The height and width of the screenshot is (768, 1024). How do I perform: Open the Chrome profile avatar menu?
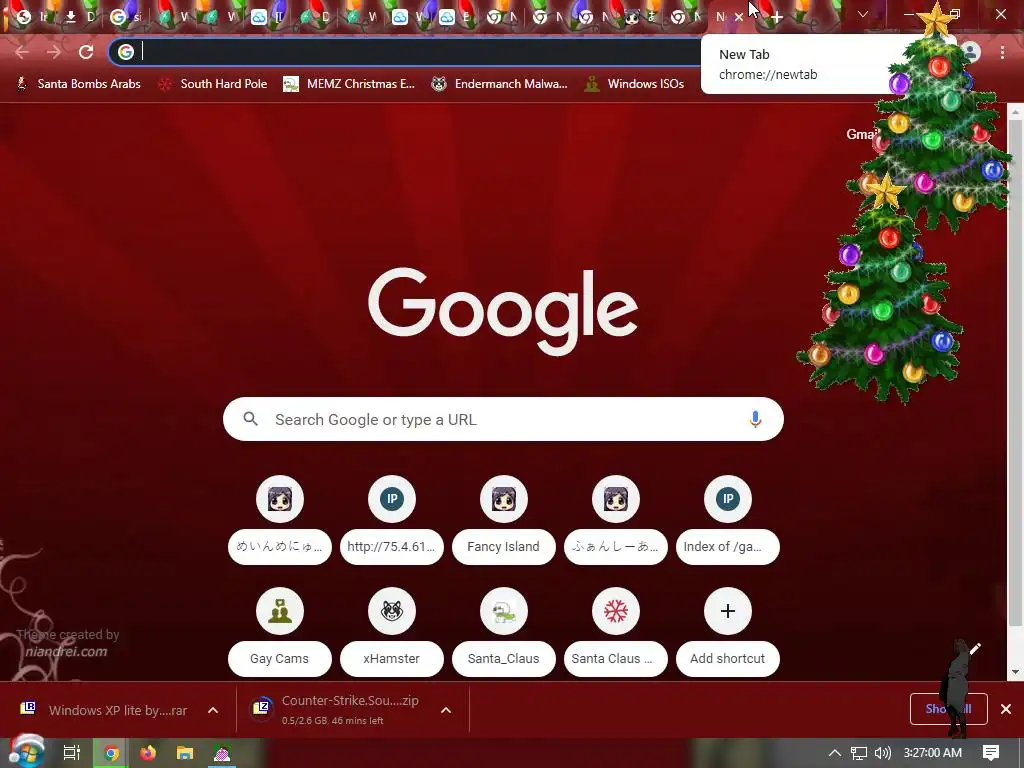pyautogui.click(x=970, y=52)
